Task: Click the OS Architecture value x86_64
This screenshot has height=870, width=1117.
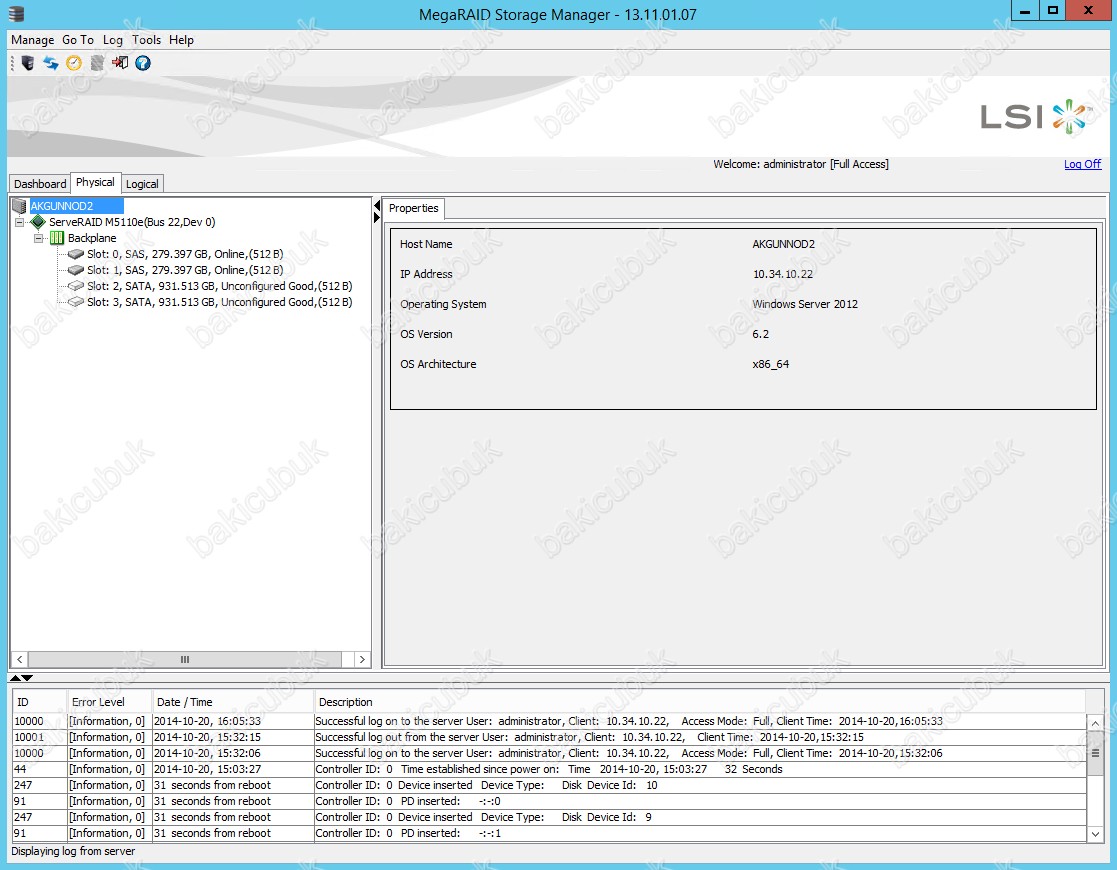Action: [771, 364]
